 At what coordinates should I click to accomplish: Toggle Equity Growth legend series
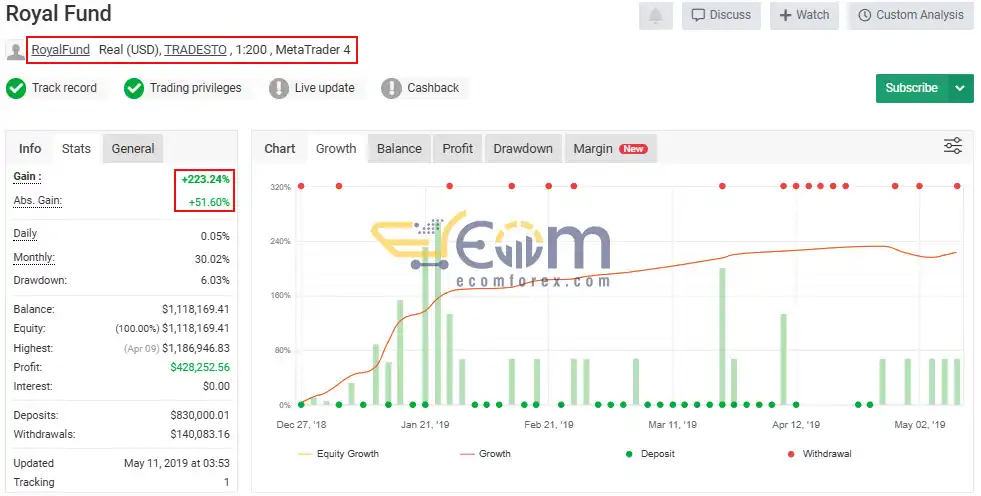point(339,454)
